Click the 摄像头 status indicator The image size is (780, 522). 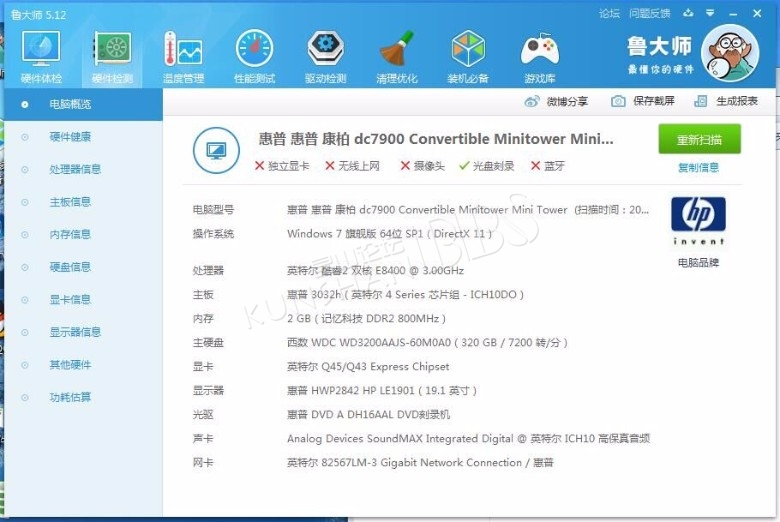[423, 166]
